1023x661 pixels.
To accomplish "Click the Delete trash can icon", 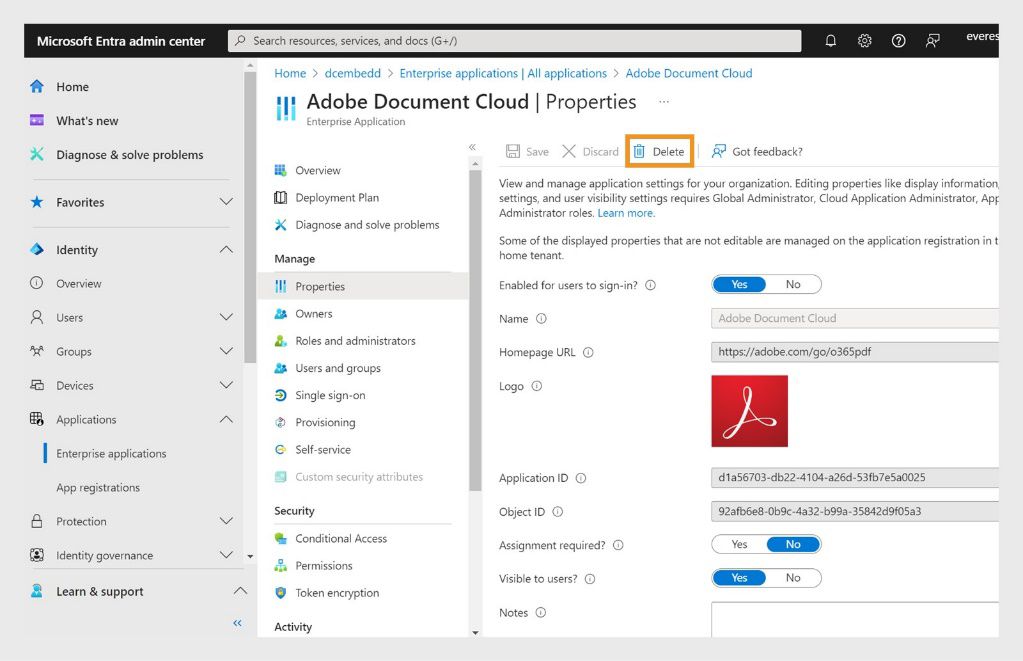I will click(x=639, y=152).
